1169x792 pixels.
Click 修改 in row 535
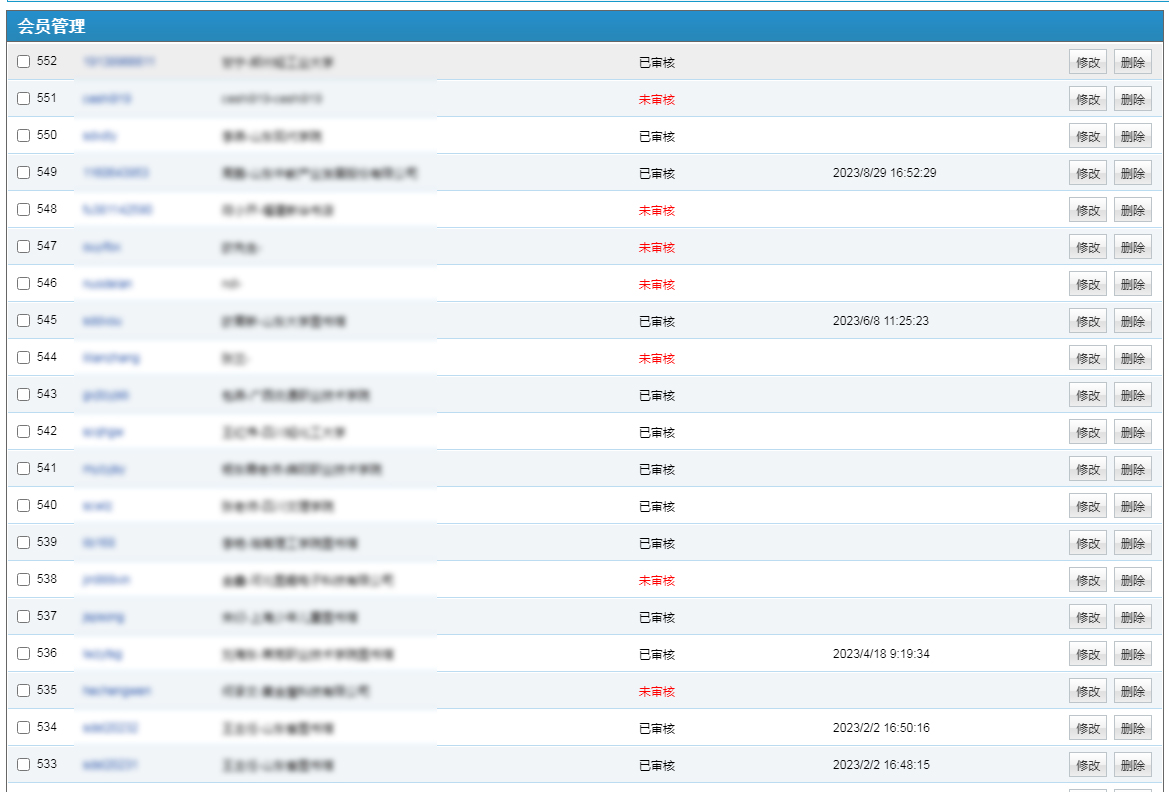1087,691
